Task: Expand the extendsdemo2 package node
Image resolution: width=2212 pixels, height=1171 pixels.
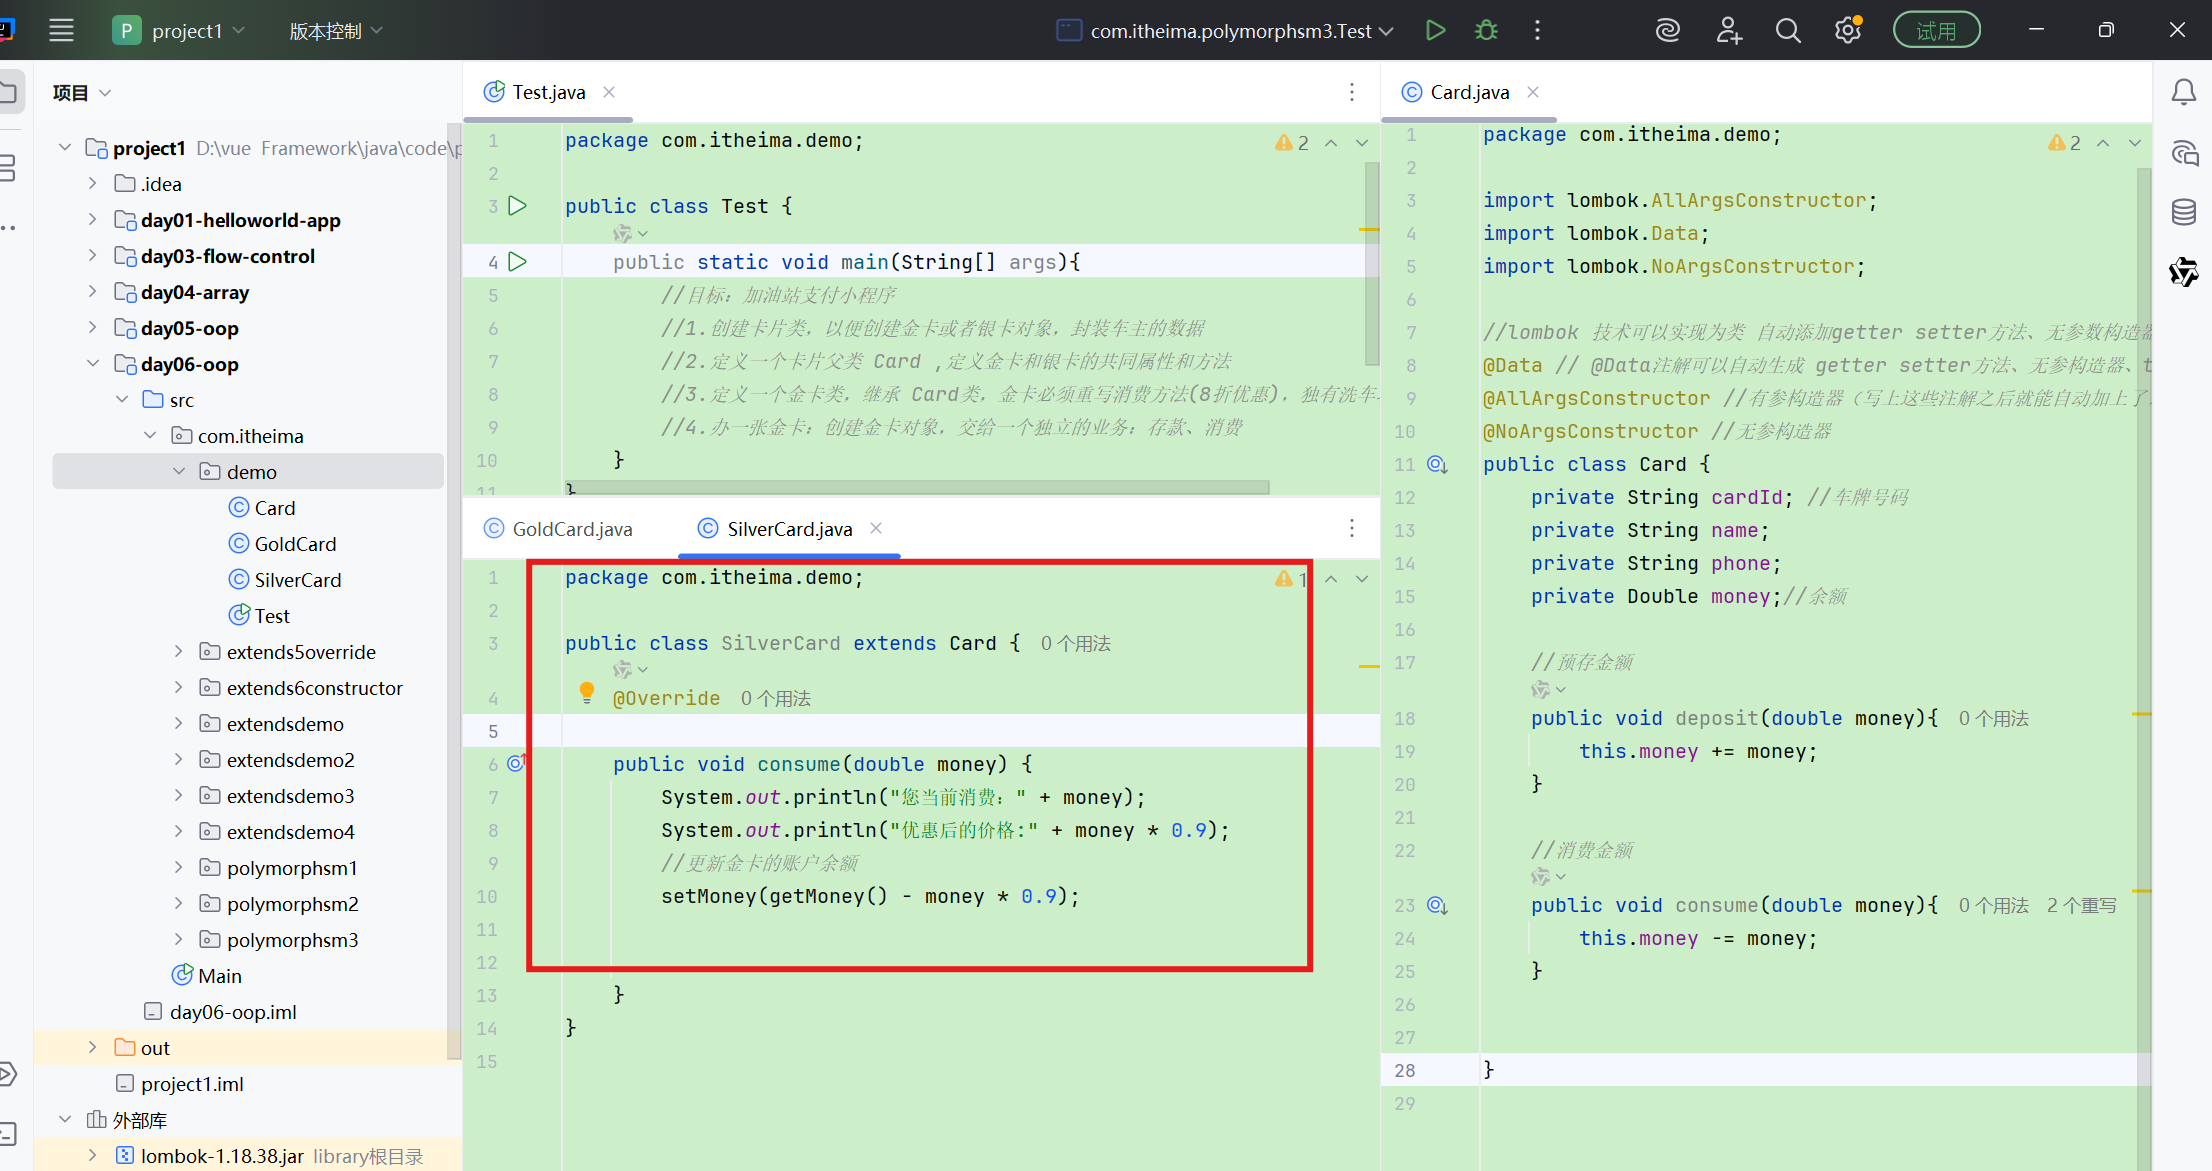Action: click(x=178, y=760)
